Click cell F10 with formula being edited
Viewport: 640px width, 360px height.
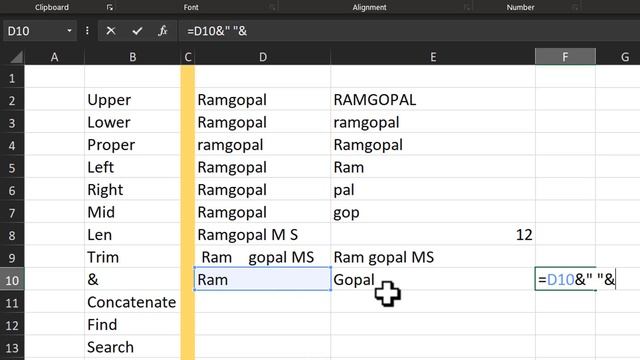pyautogui.click(x=565, y=280)
